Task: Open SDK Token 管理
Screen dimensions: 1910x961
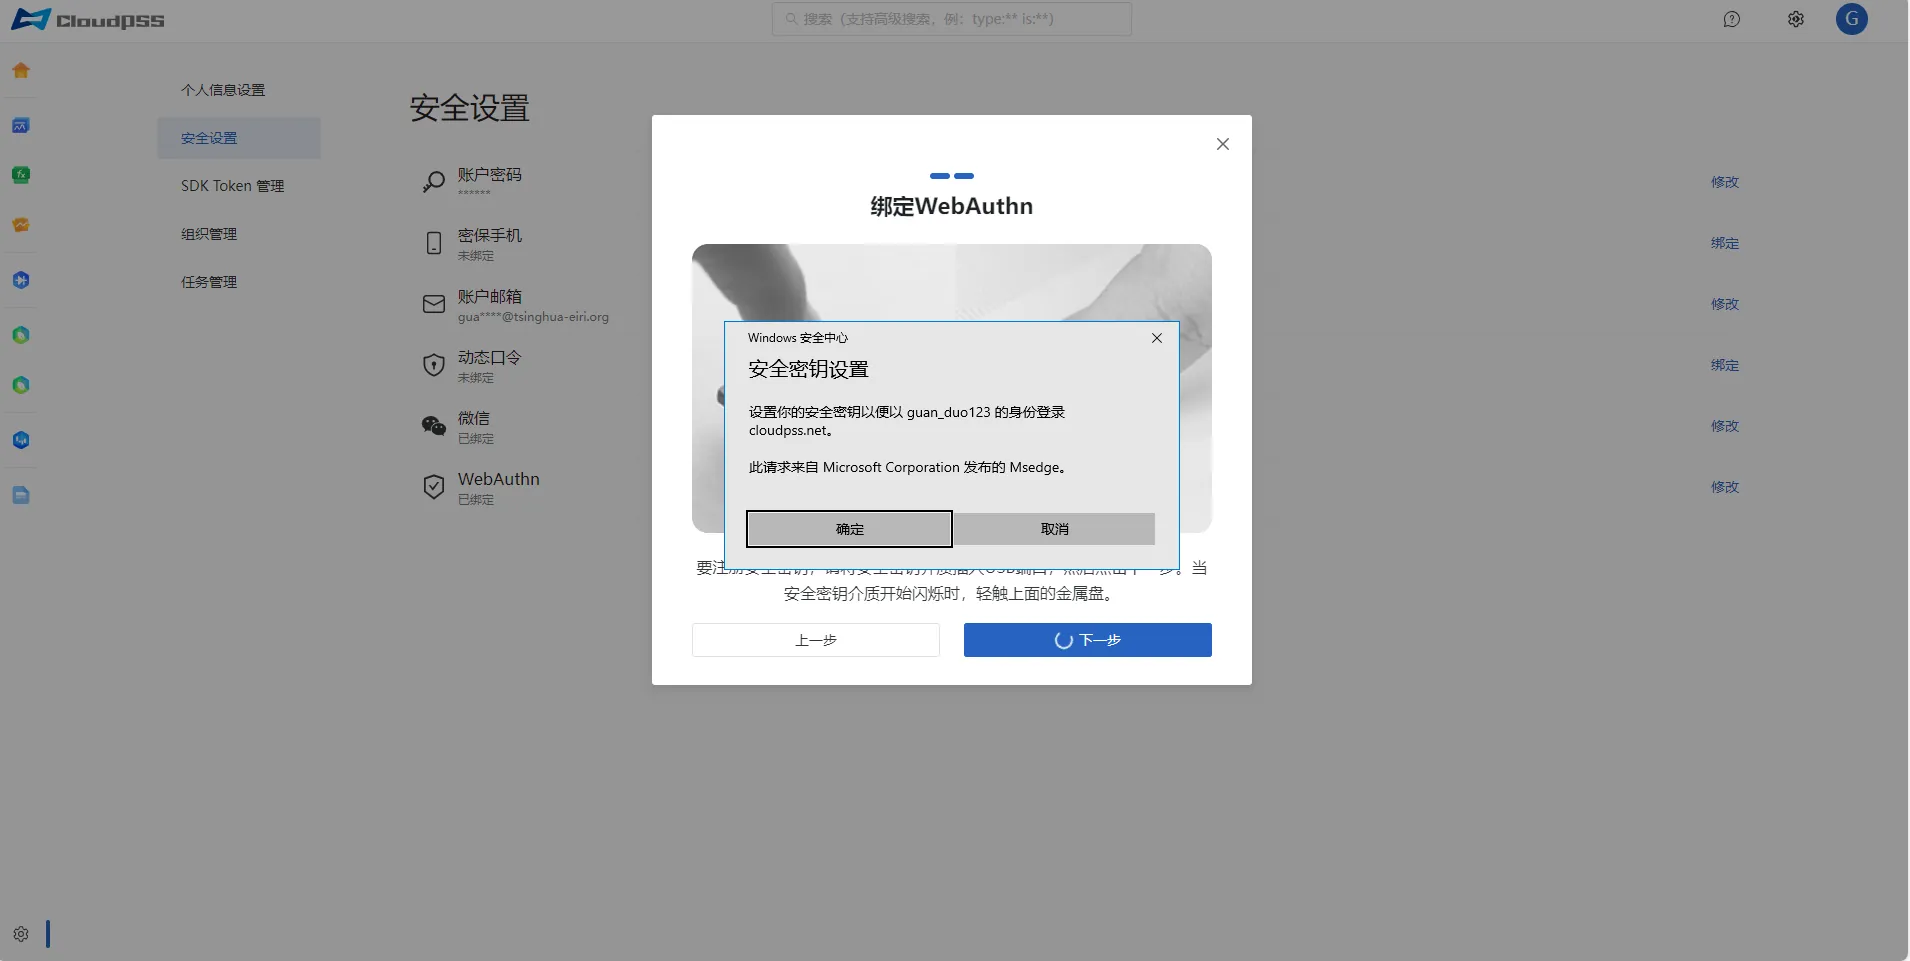Action: (x=232, y=186)
